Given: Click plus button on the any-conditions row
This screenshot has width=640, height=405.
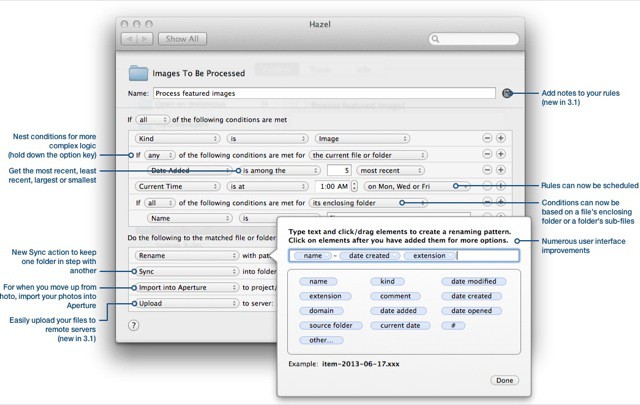Looking at the screenshot, I should [501, 155].
